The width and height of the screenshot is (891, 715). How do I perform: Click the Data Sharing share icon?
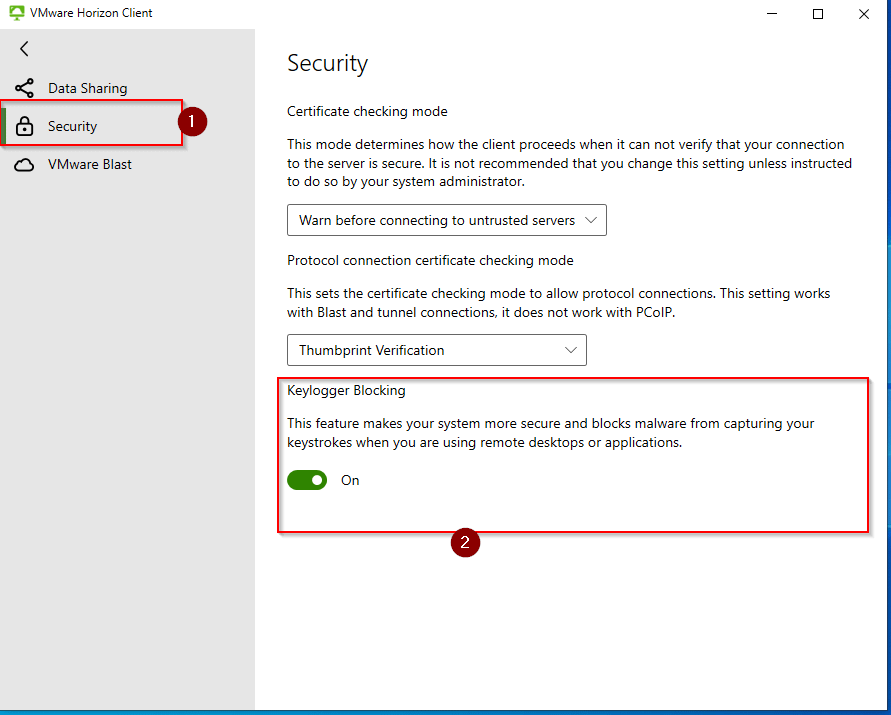(25, 88)
